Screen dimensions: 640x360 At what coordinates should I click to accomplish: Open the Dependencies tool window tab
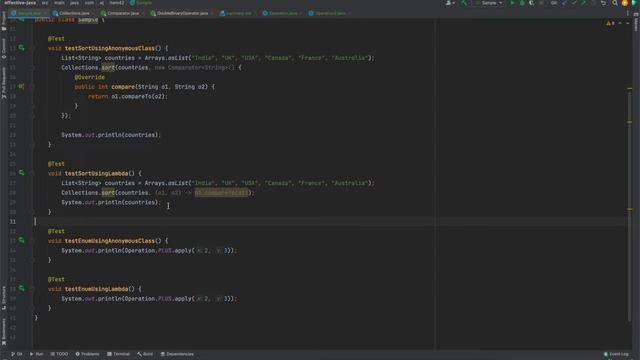[x=177, y=354]
